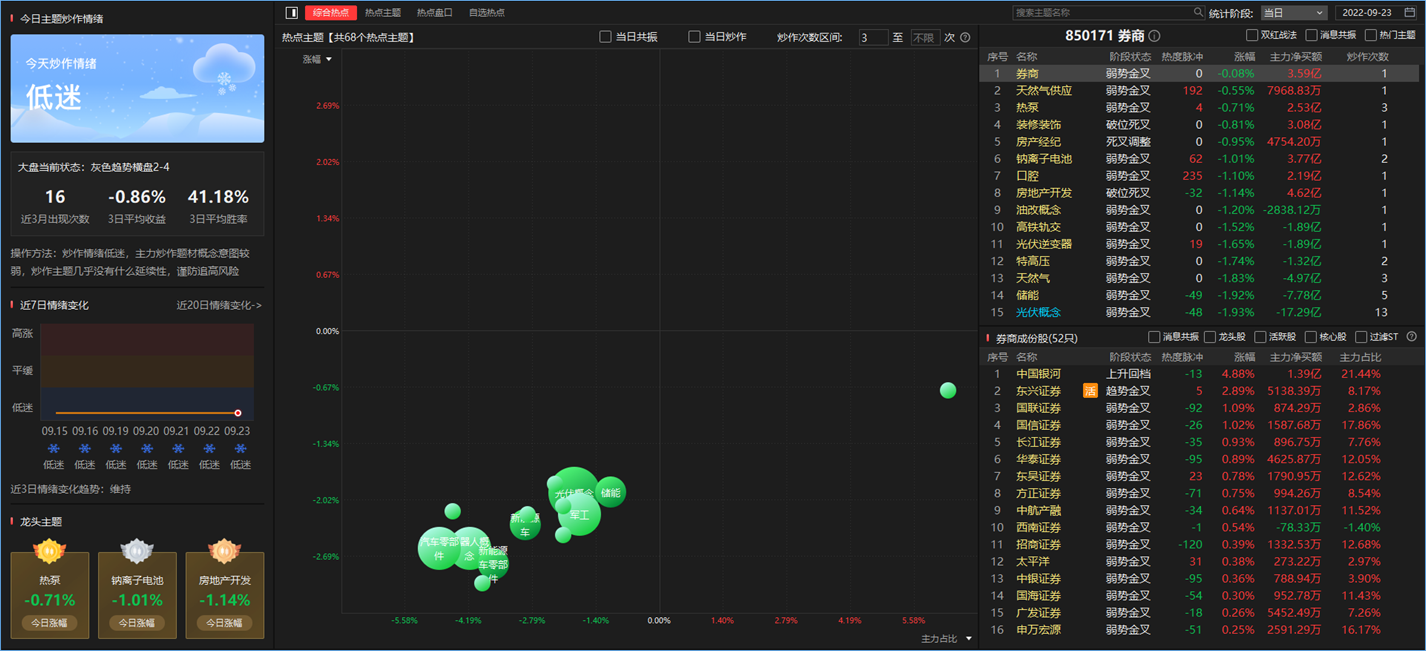Toggle the left sidebar panel icon
This screenshot has height=651, width=1426.
point(292,13)
